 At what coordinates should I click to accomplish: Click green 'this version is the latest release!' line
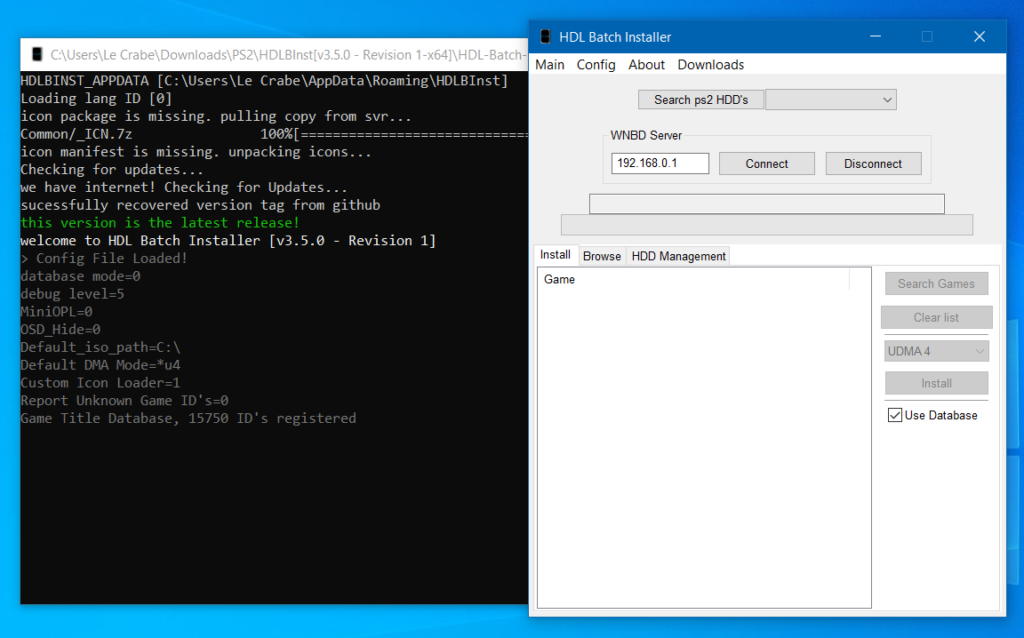pyautogui.click(x=160, y=223)
